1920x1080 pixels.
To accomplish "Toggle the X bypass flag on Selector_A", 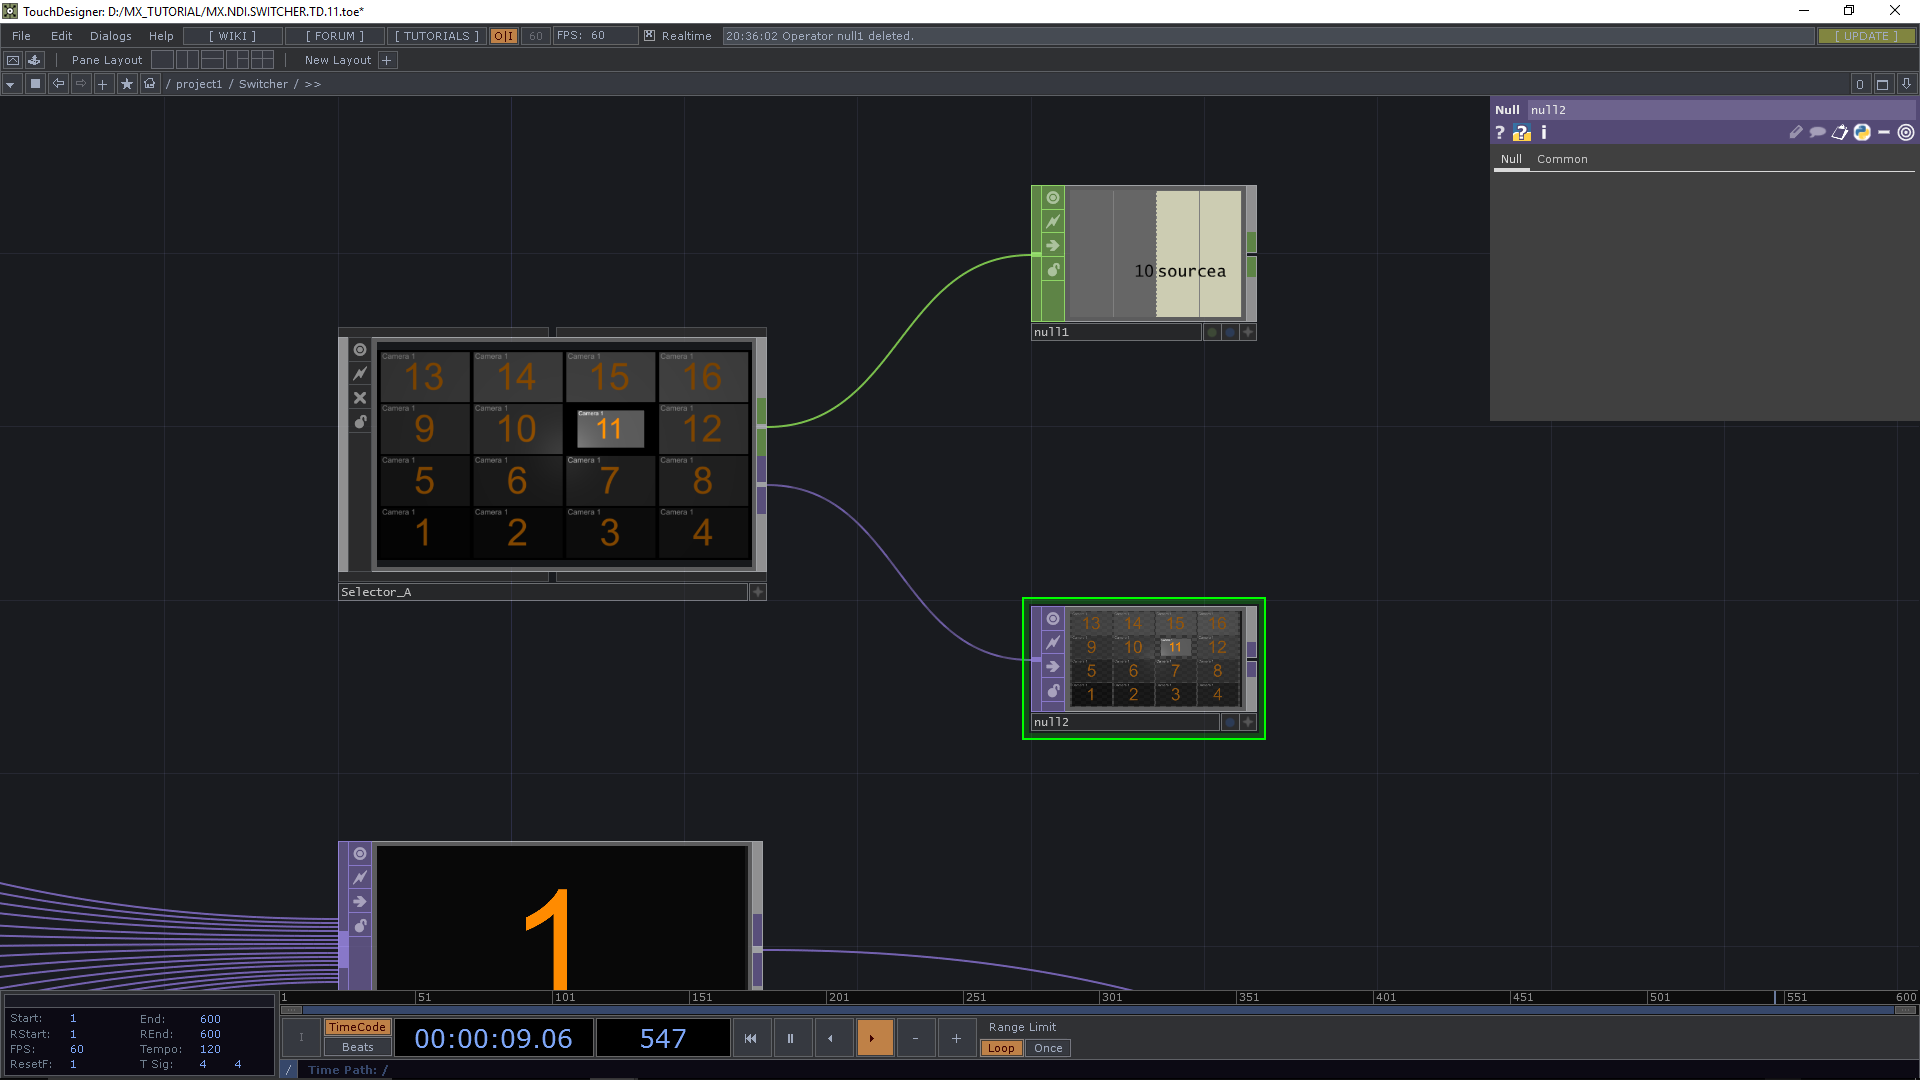I will coord(360,398).
